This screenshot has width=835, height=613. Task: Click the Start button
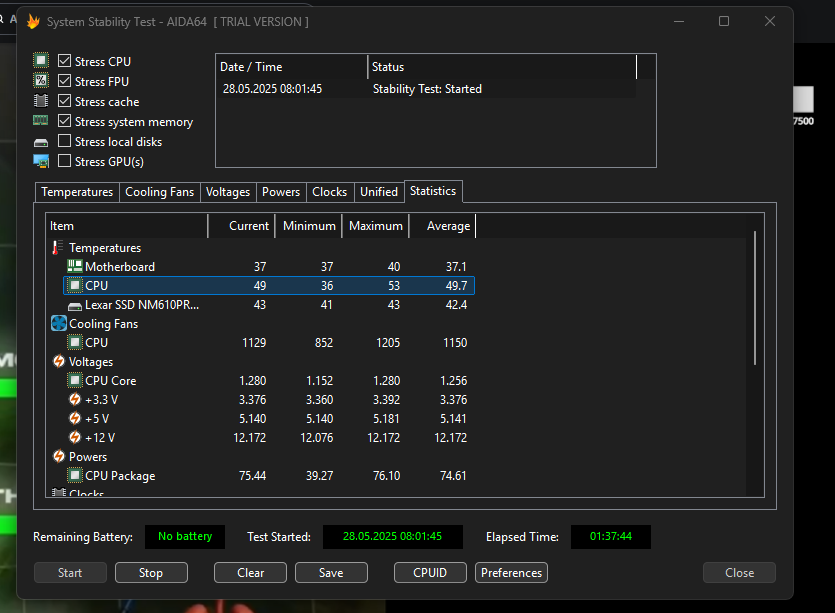click(70, 573)
